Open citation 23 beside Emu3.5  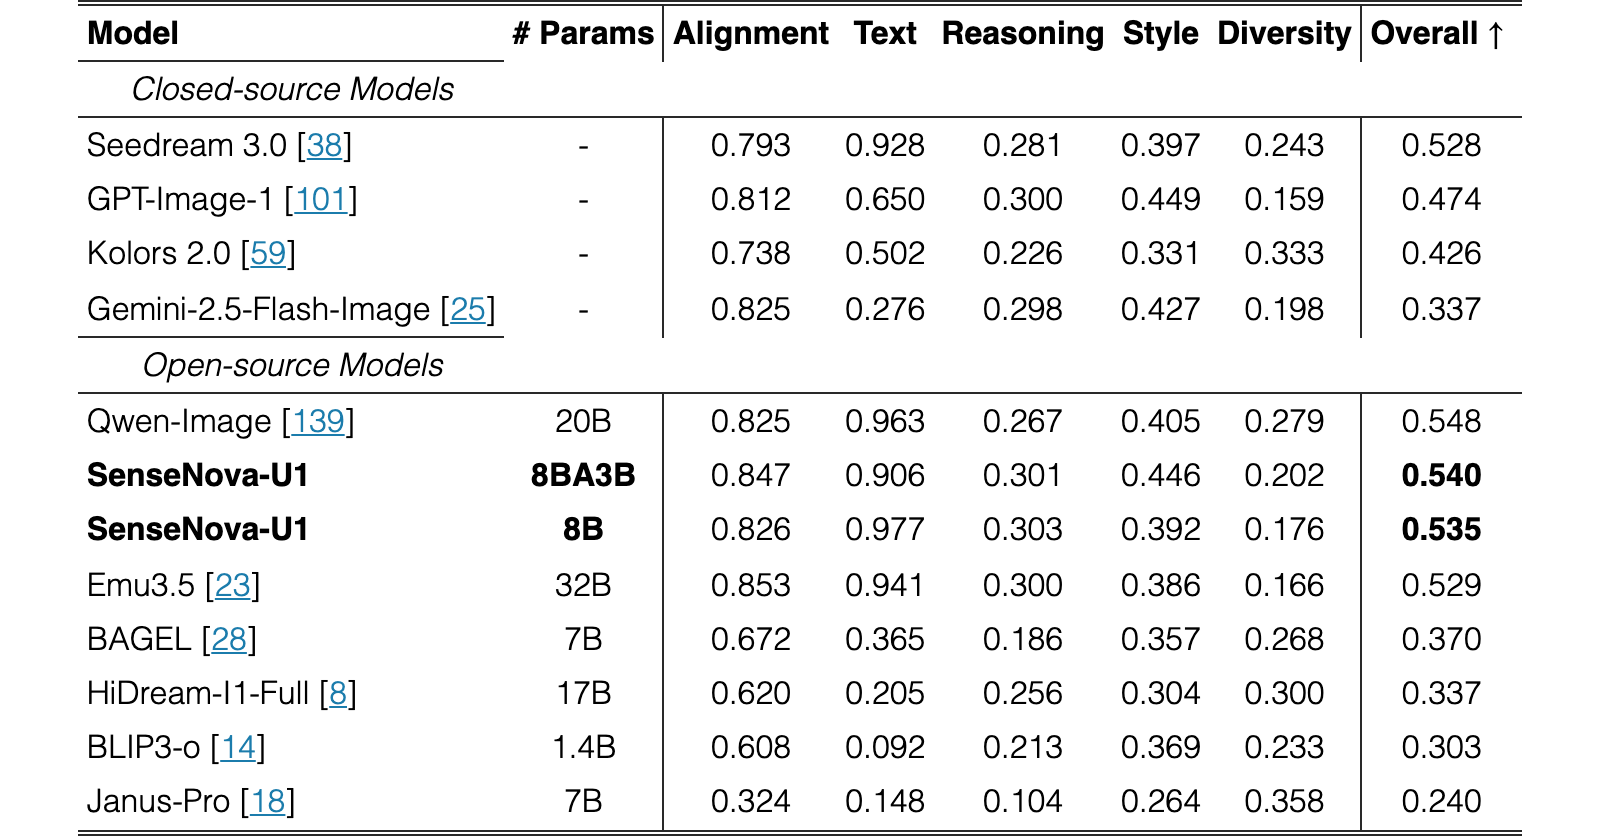(x=233, y=585)
